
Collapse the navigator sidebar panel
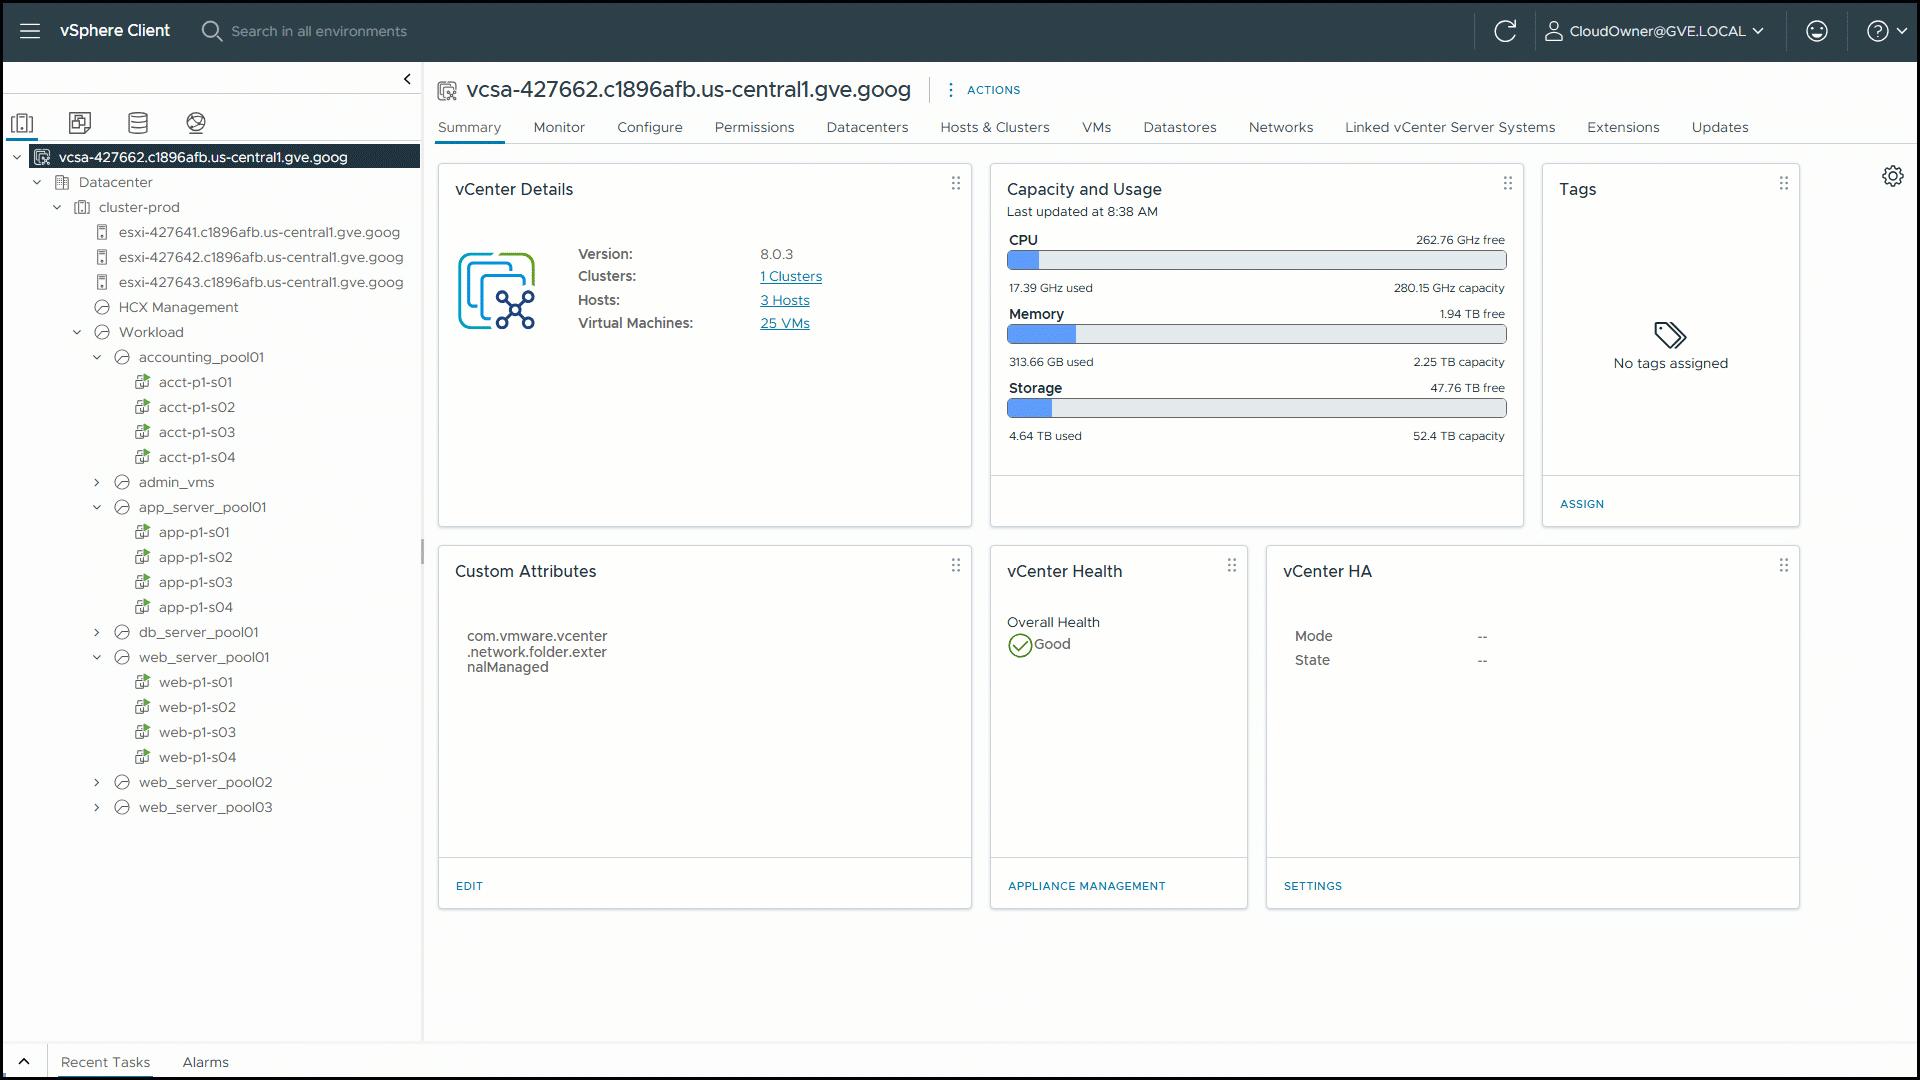point(407,79)
